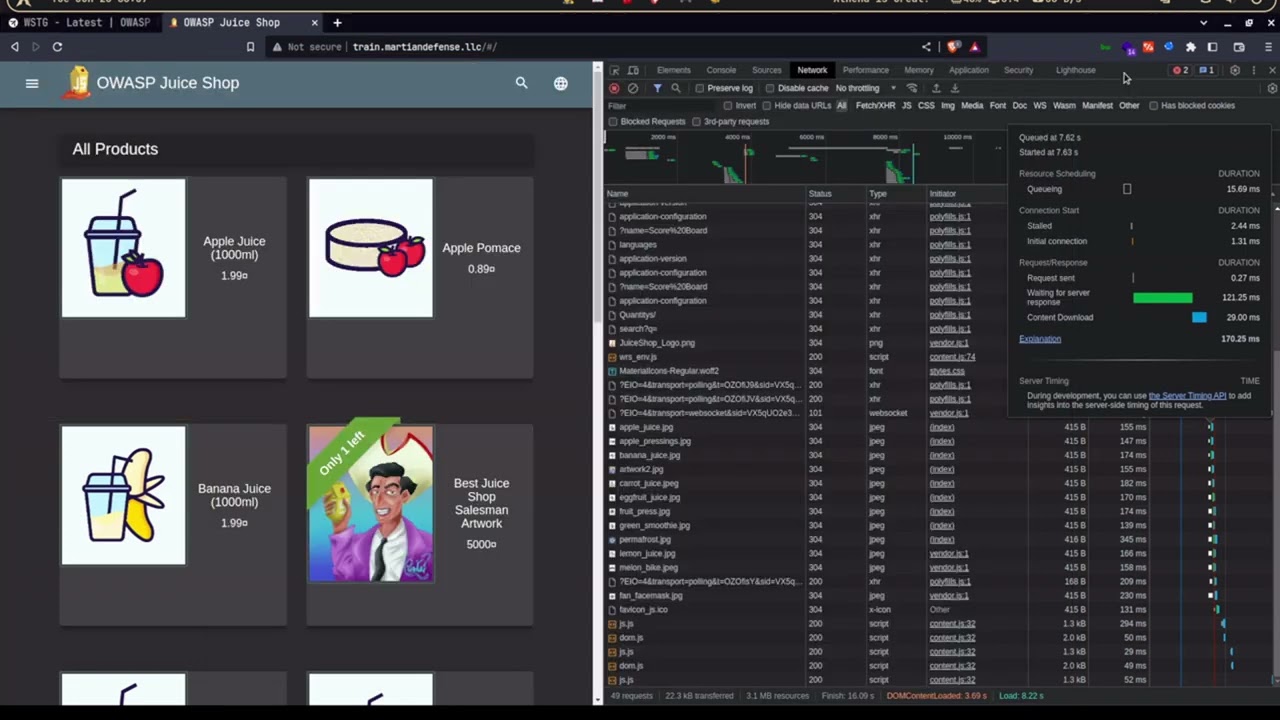Click the Juice Shop search magnifier icon
This screenshot has height=720, width=1280.
(521, 83)
